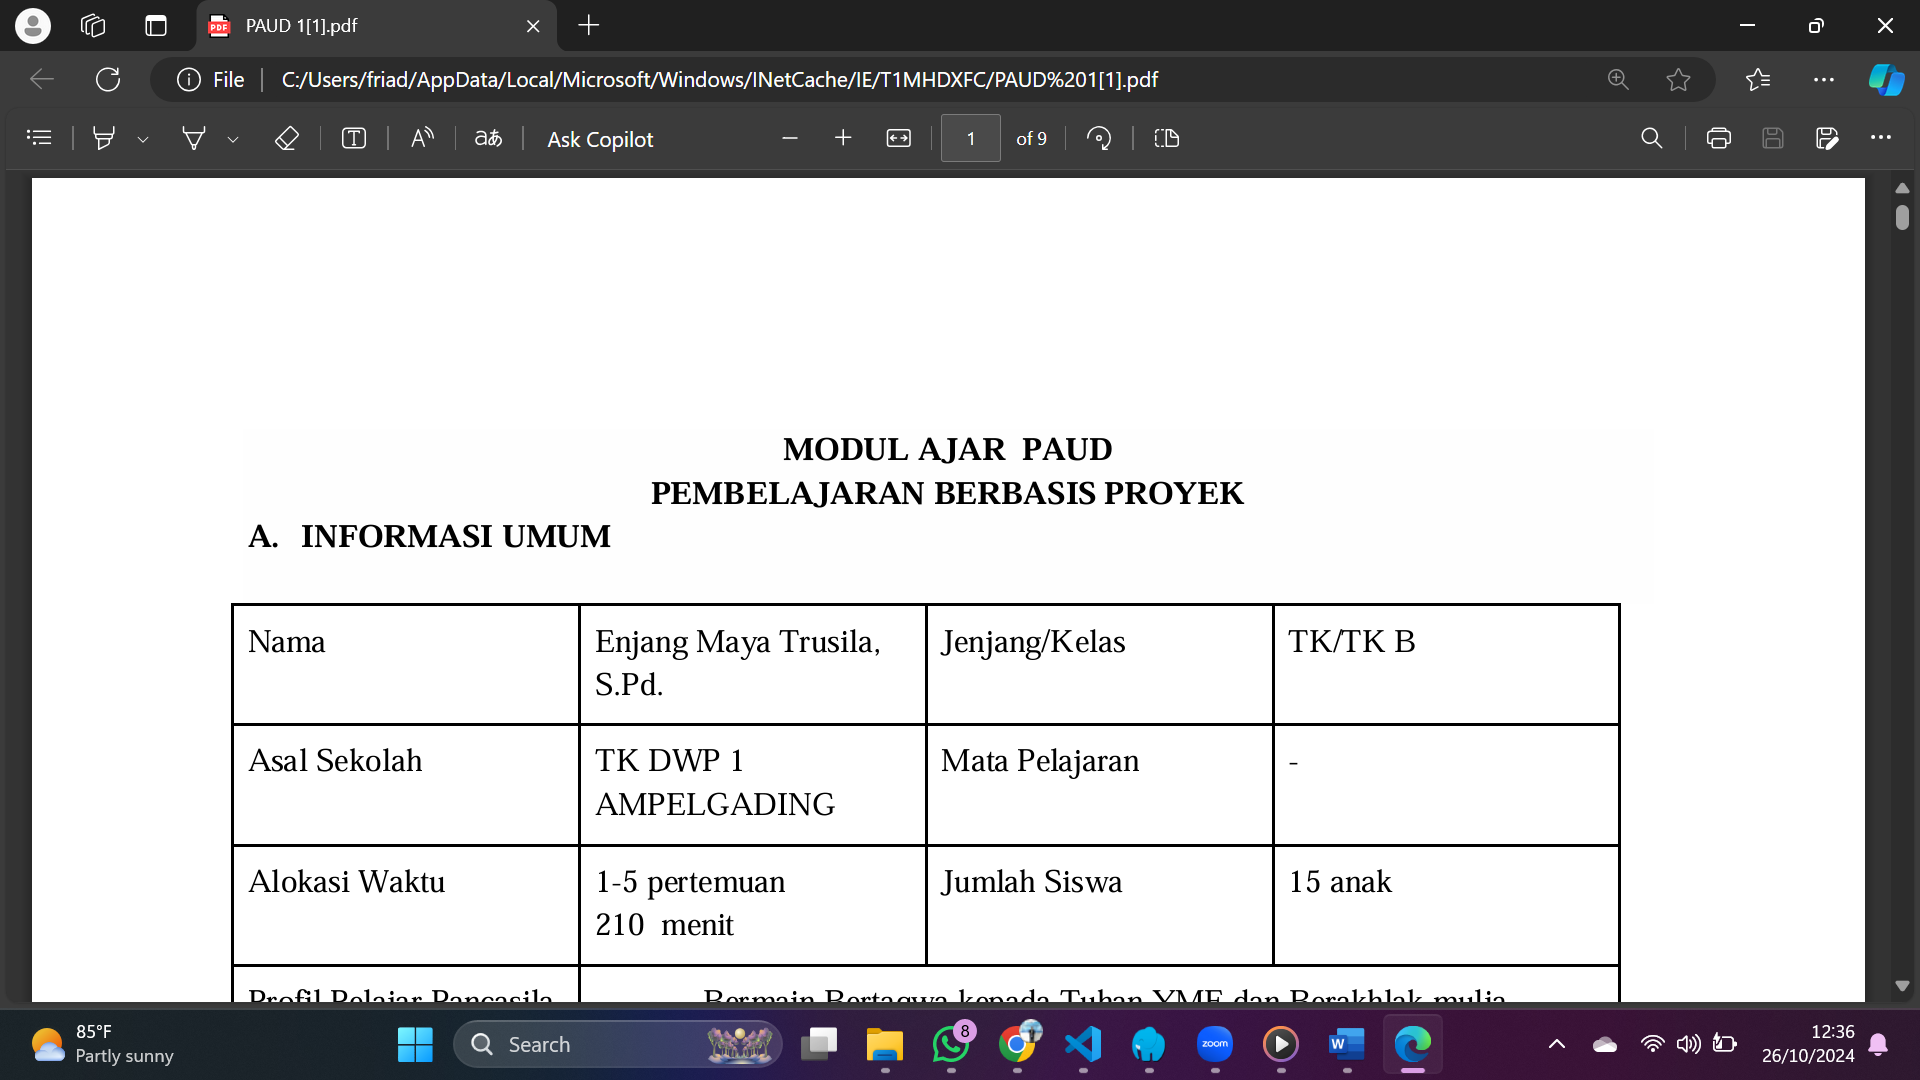Open the Translate document tool

[x=488, y=138]
